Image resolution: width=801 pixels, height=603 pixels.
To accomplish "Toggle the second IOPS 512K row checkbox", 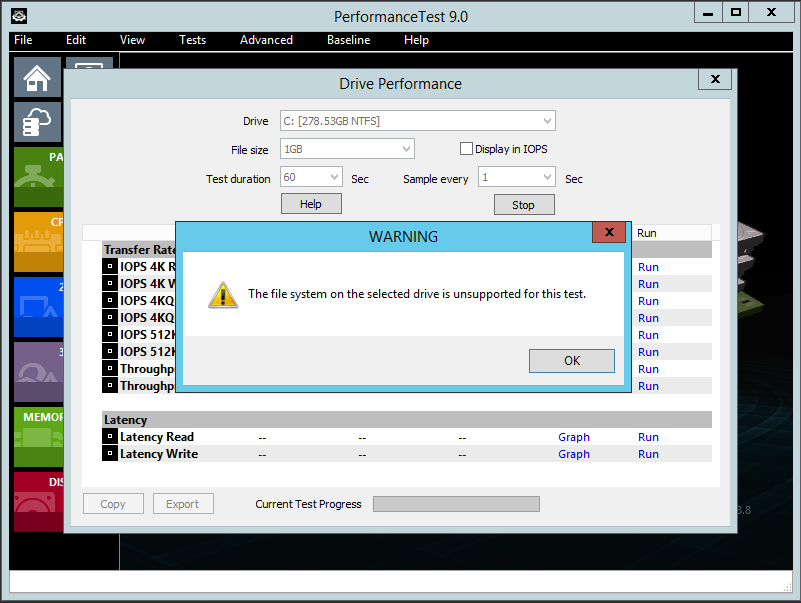I will pos(110,351).
